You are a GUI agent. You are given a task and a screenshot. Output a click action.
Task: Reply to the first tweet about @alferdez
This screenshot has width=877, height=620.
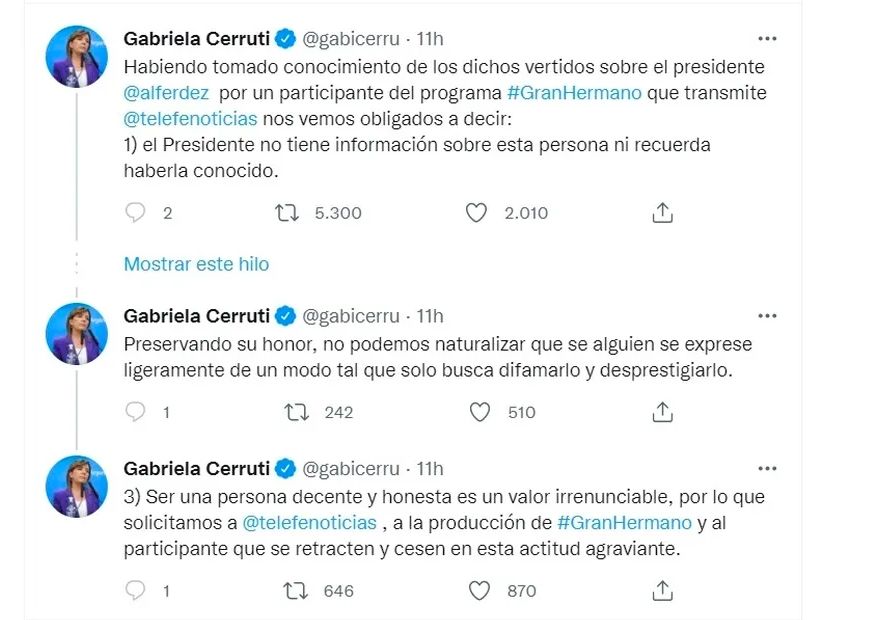coord(136,213)
